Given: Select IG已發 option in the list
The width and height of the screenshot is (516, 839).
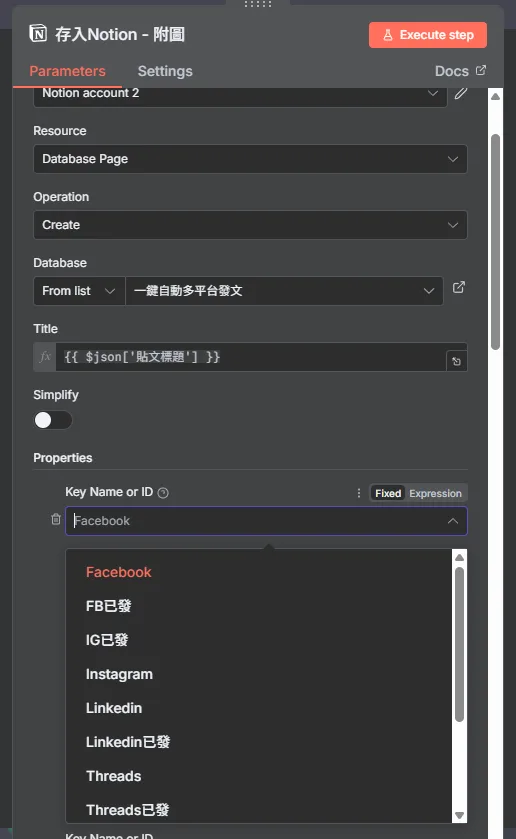Looking at the screenshot, I should pos(259,640).
